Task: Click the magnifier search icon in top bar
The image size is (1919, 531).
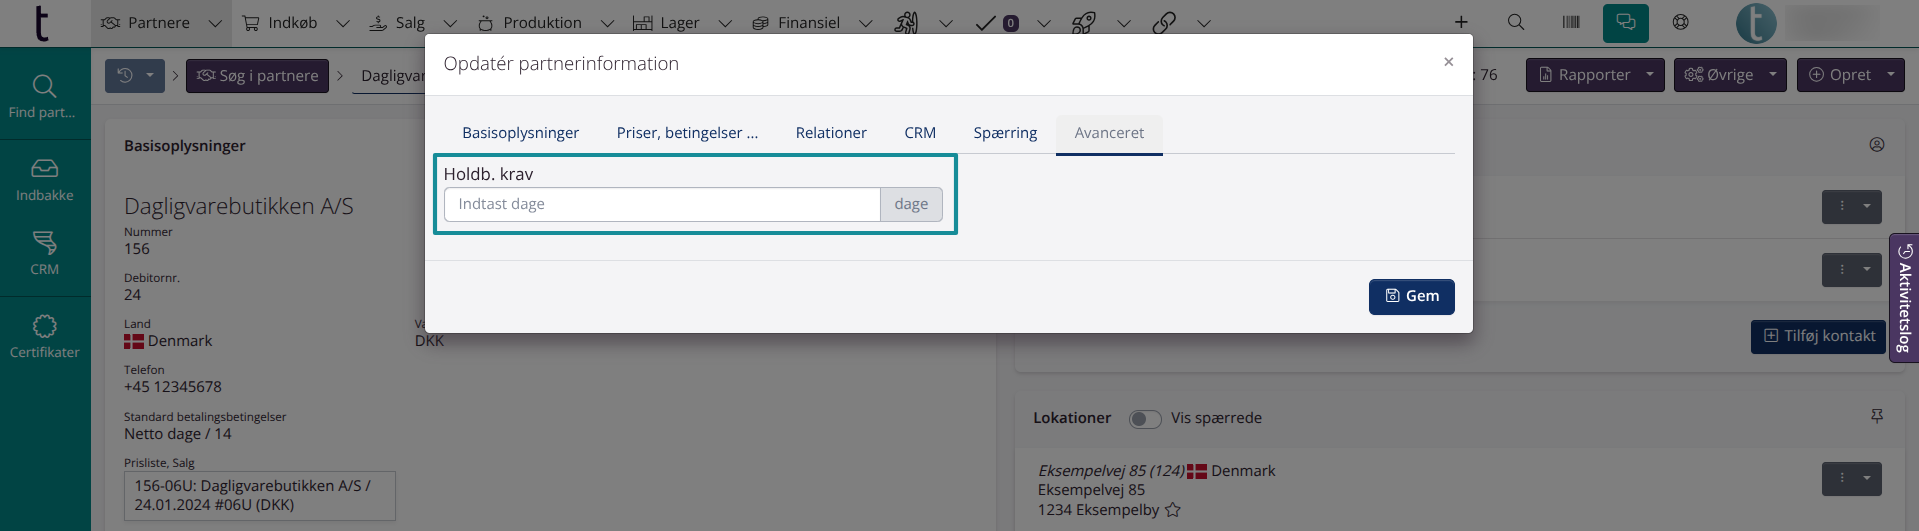Action: coord(1516,22)
